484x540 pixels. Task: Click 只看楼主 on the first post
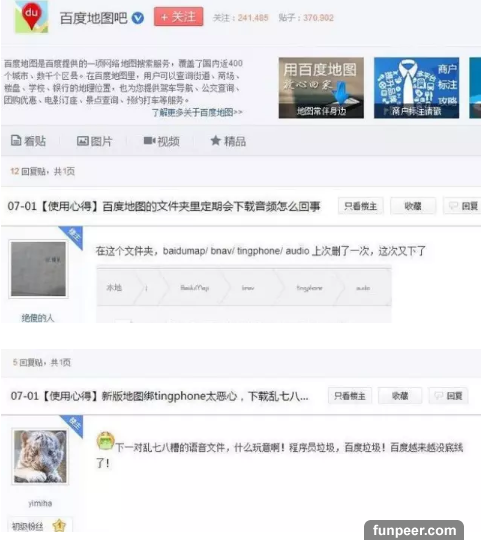(x=360, y=206)
